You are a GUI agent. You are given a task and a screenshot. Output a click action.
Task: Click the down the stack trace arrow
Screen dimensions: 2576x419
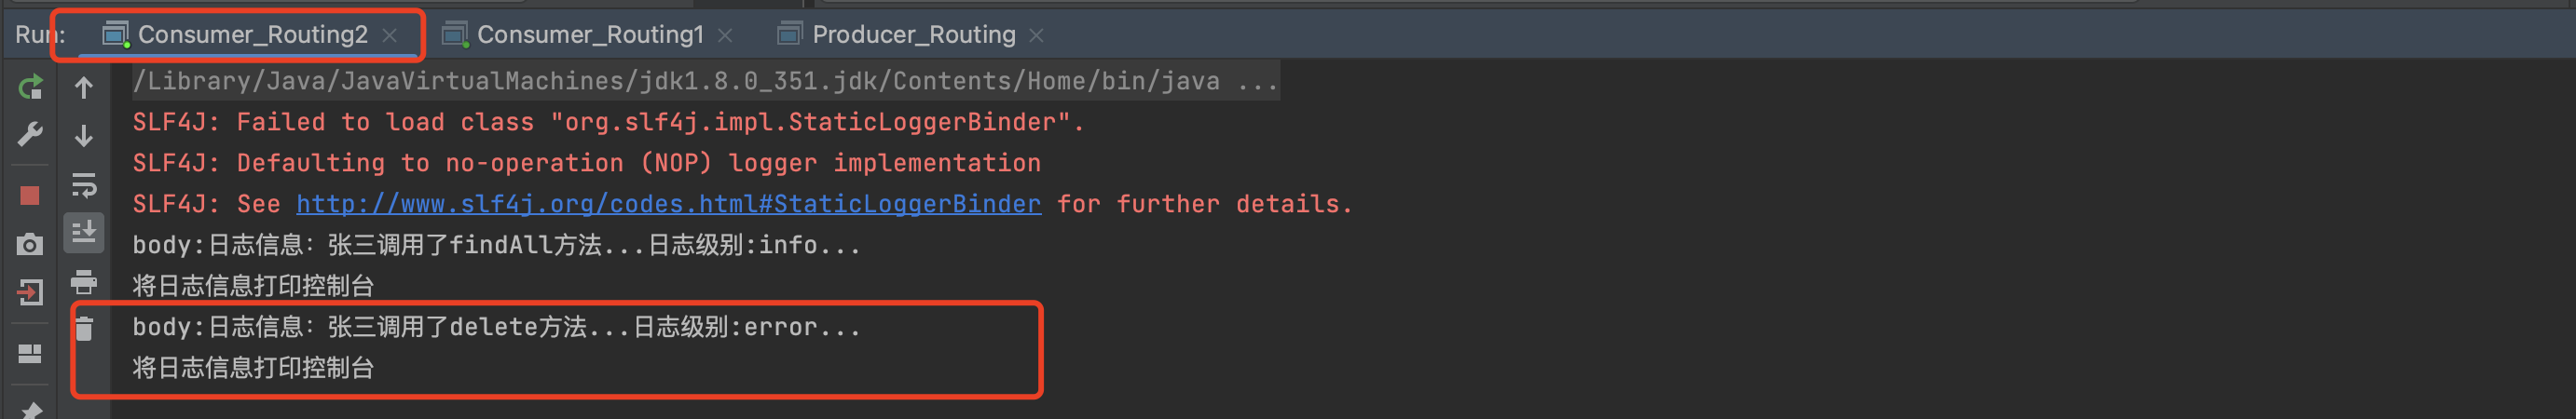pos(84,135)
